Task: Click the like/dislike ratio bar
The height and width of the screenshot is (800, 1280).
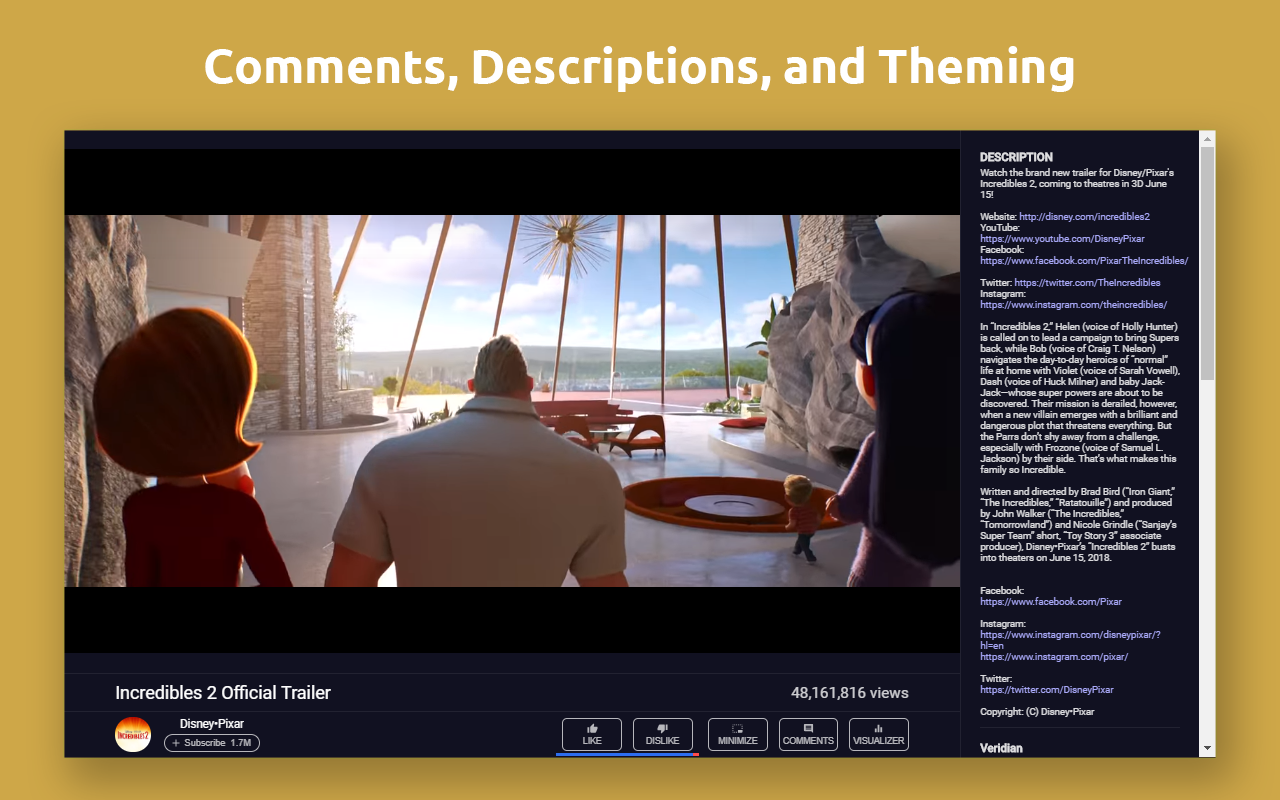Action: (627, 754)
